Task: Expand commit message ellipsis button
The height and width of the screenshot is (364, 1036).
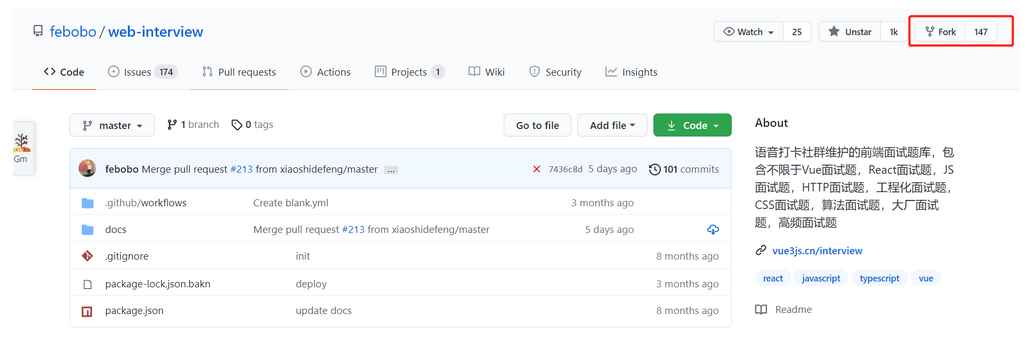Action: [390, 170]
